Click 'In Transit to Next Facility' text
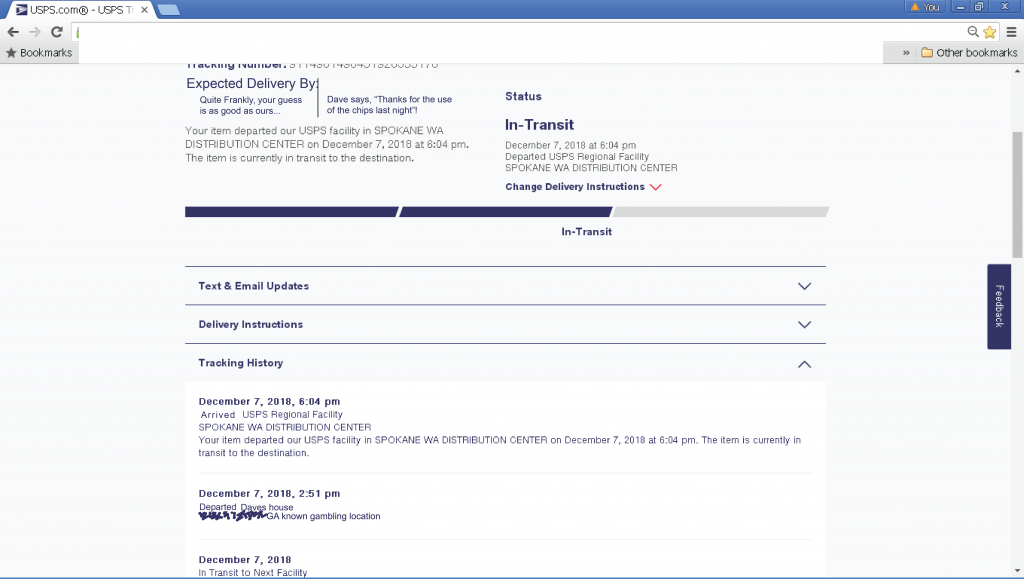This screenshot has width=1024, height=579. click(x=253, y=572)
